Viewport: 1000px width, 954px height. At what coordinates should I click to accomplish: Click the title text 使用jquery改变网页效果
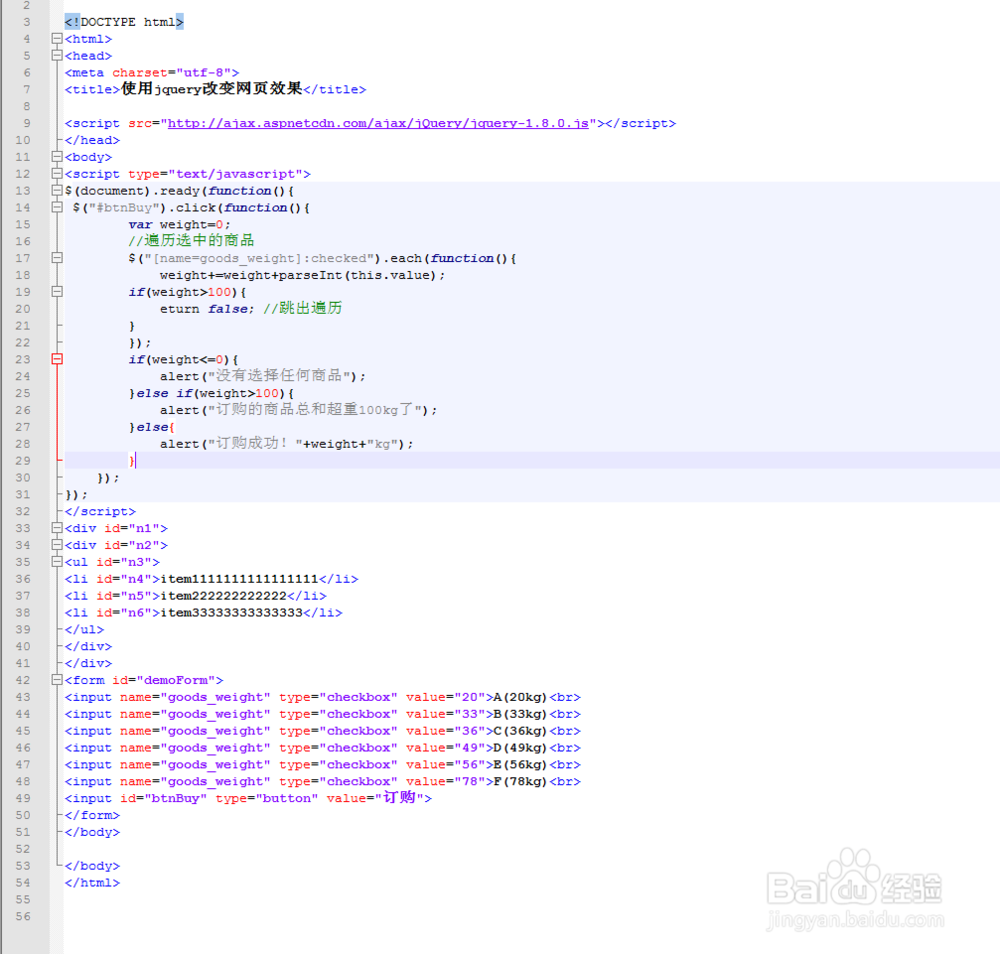pyautogui.click(x=212, y=89)
